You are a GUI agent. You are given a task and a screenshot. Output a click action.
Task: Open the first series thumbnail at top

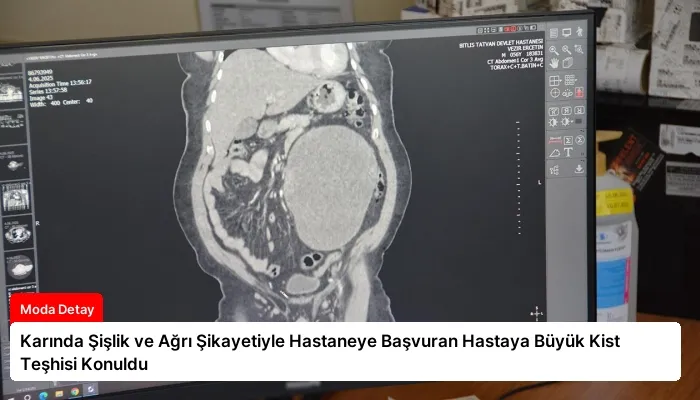12,92
